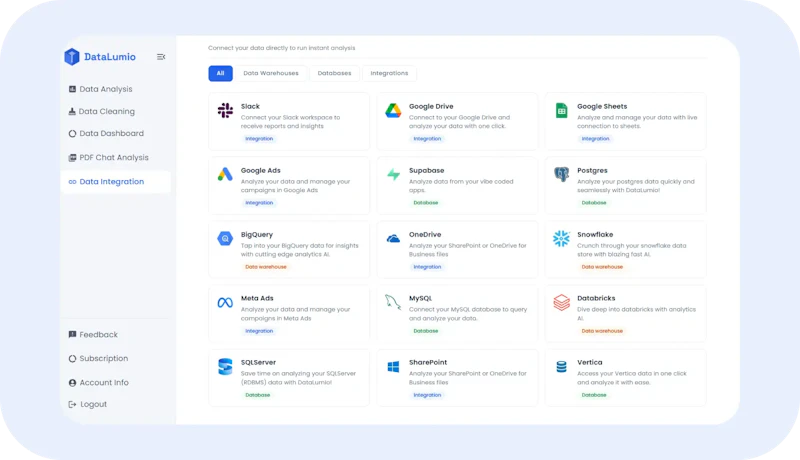Click the Google Ads description text
800x460 pixels.
pyautogui.click(x=295, y=186)
